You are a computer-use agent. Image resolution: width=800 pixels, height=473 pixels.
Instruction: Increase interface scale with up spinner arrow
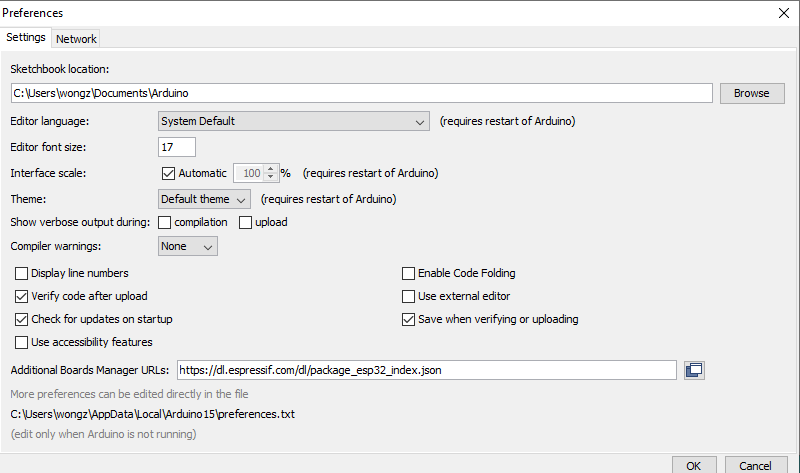[x=271, y=169]
